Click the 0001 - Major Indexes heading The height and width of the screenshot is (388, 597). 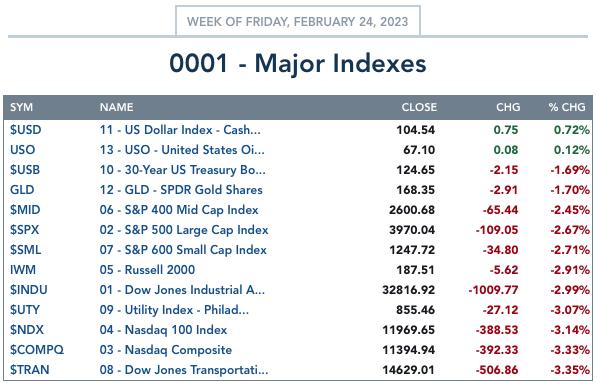(298, 63)
